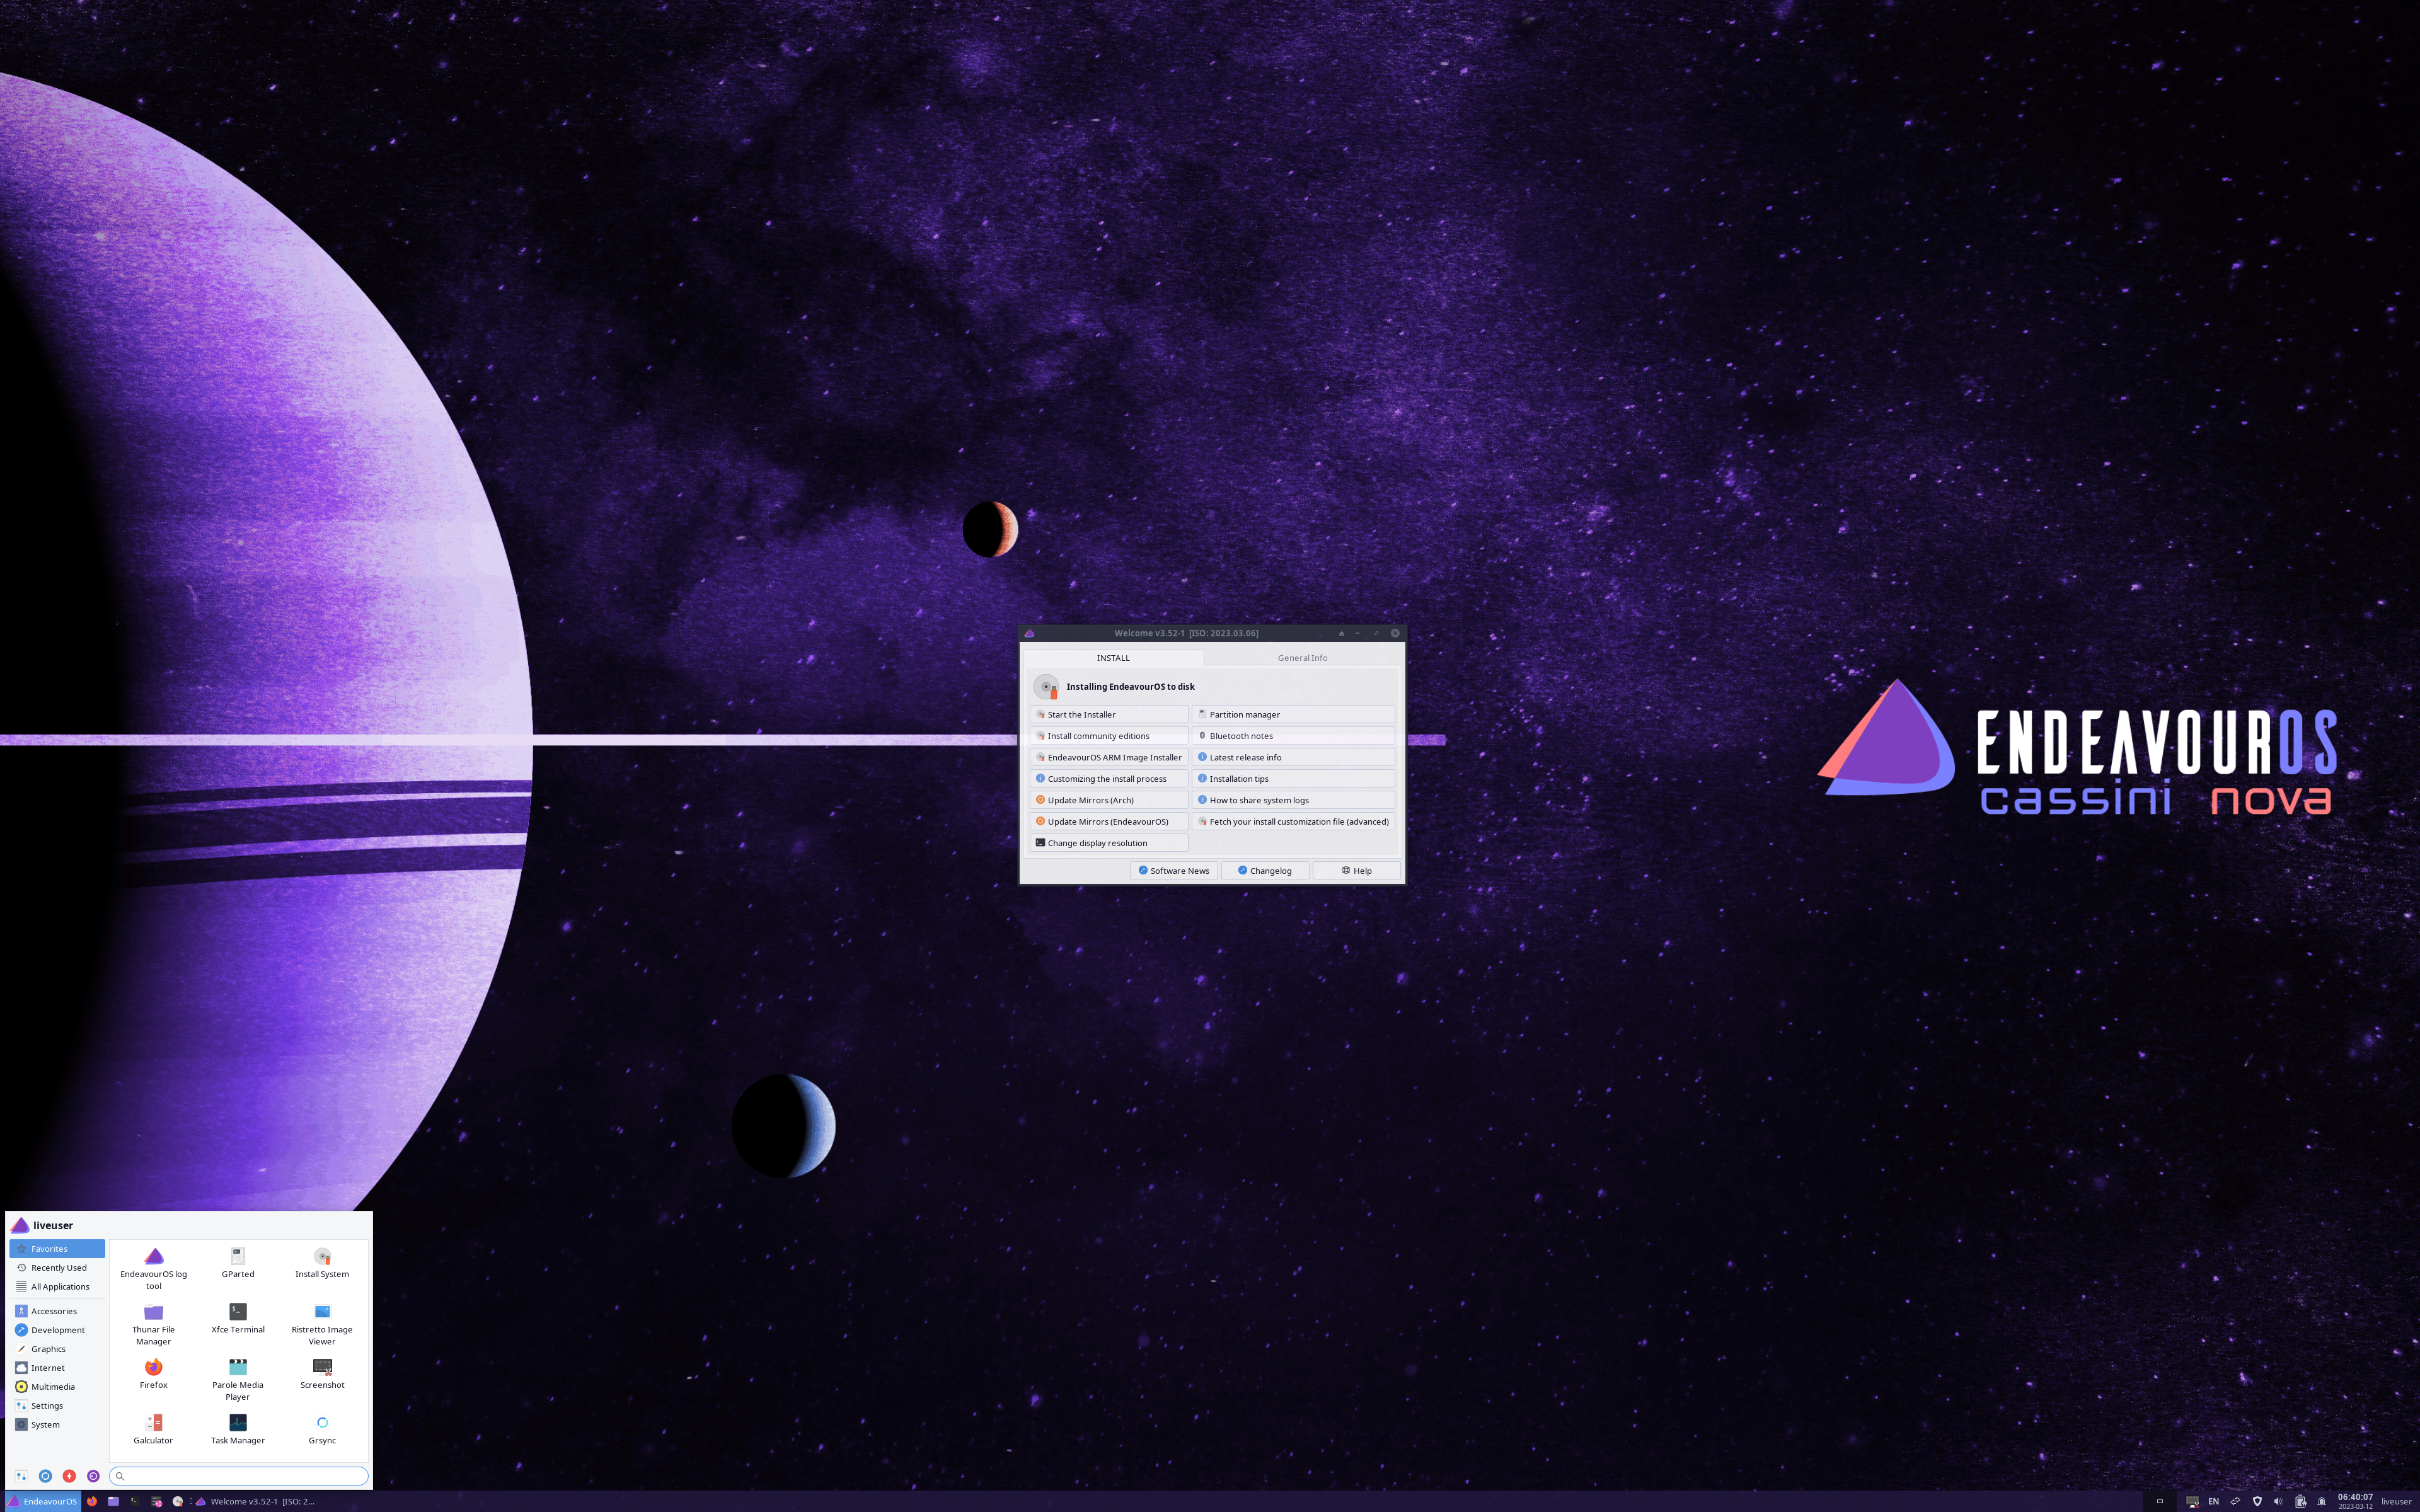The width and height of the screenshot is (2420, 1512).
Task: Open the settings manager icon in menu footer
Action: [21, 1476]
